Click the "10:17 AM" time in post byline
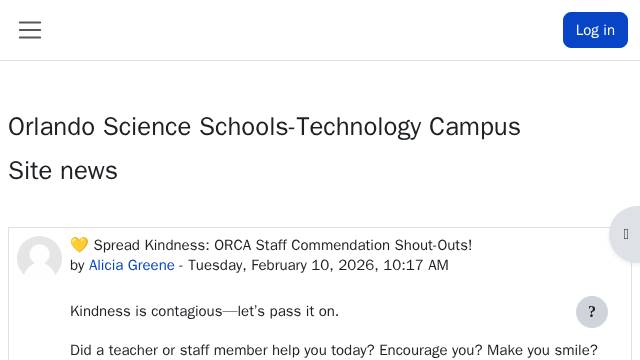The width and height of the screenshot is (640, 360). 416,265
